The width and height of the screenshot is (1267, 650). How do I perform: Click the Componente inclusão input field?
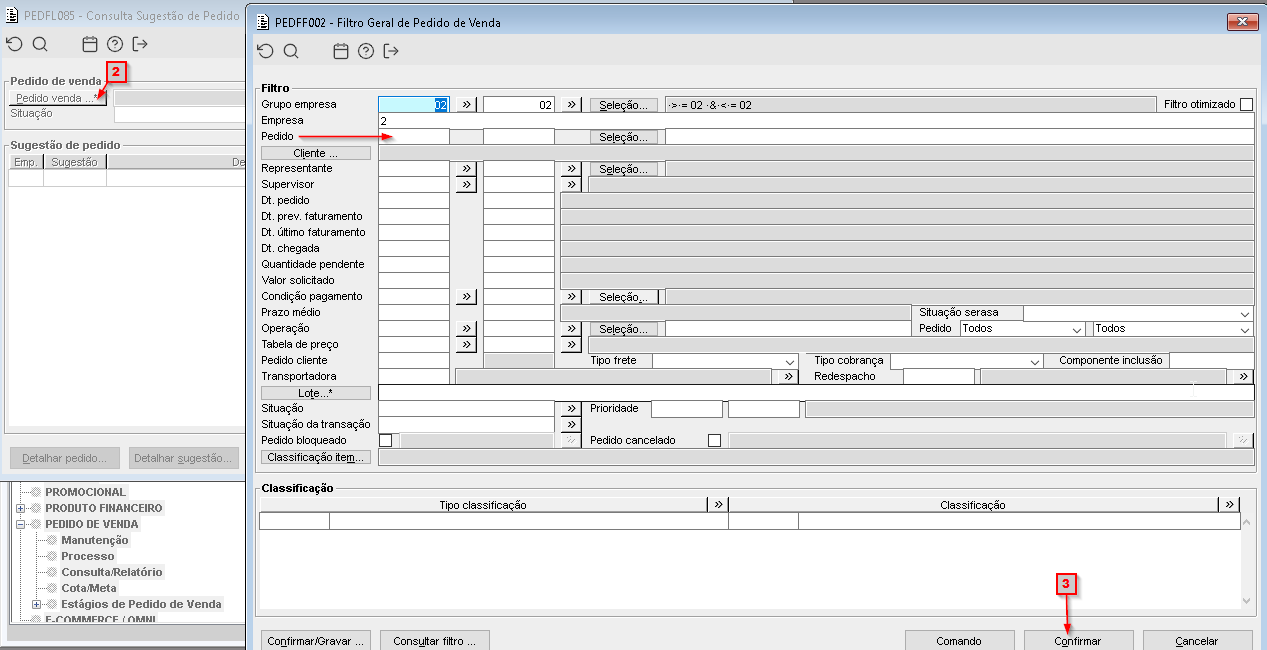pos(1211,360)
